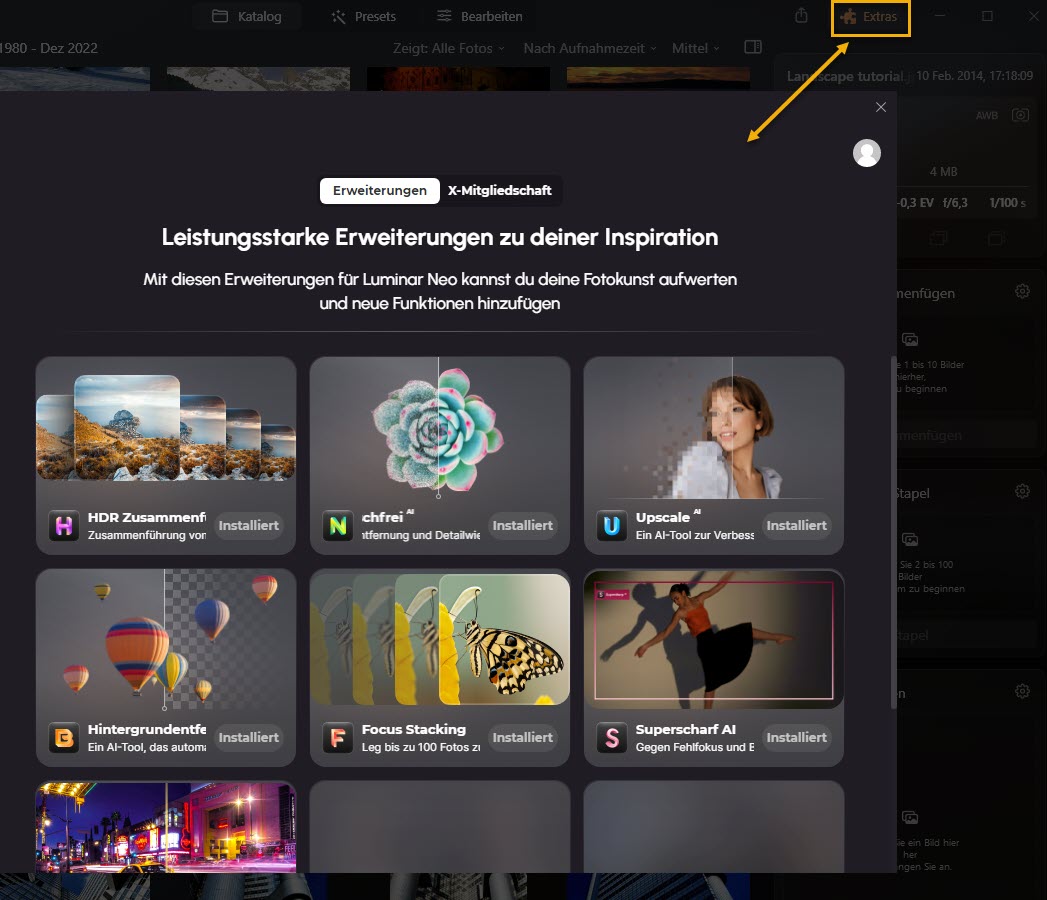Click Installiert button for HDR Zusammenführung
The height and width of the screenshot is (900, 1047).
pos(248,525)
